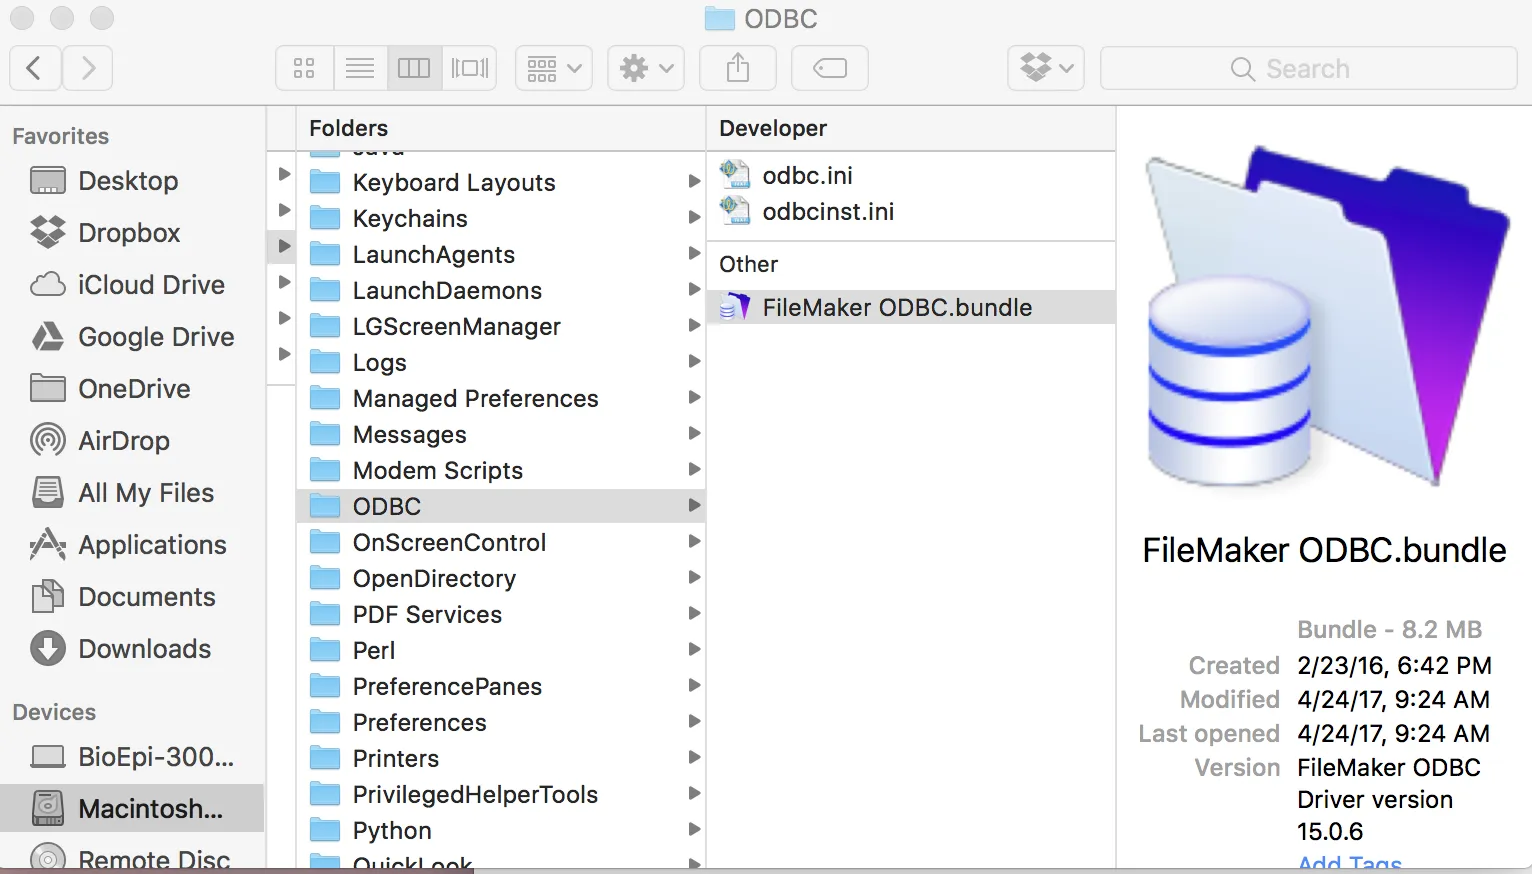Go forward with the right chevron button
1532x874 pixels.
pos(88,68)
